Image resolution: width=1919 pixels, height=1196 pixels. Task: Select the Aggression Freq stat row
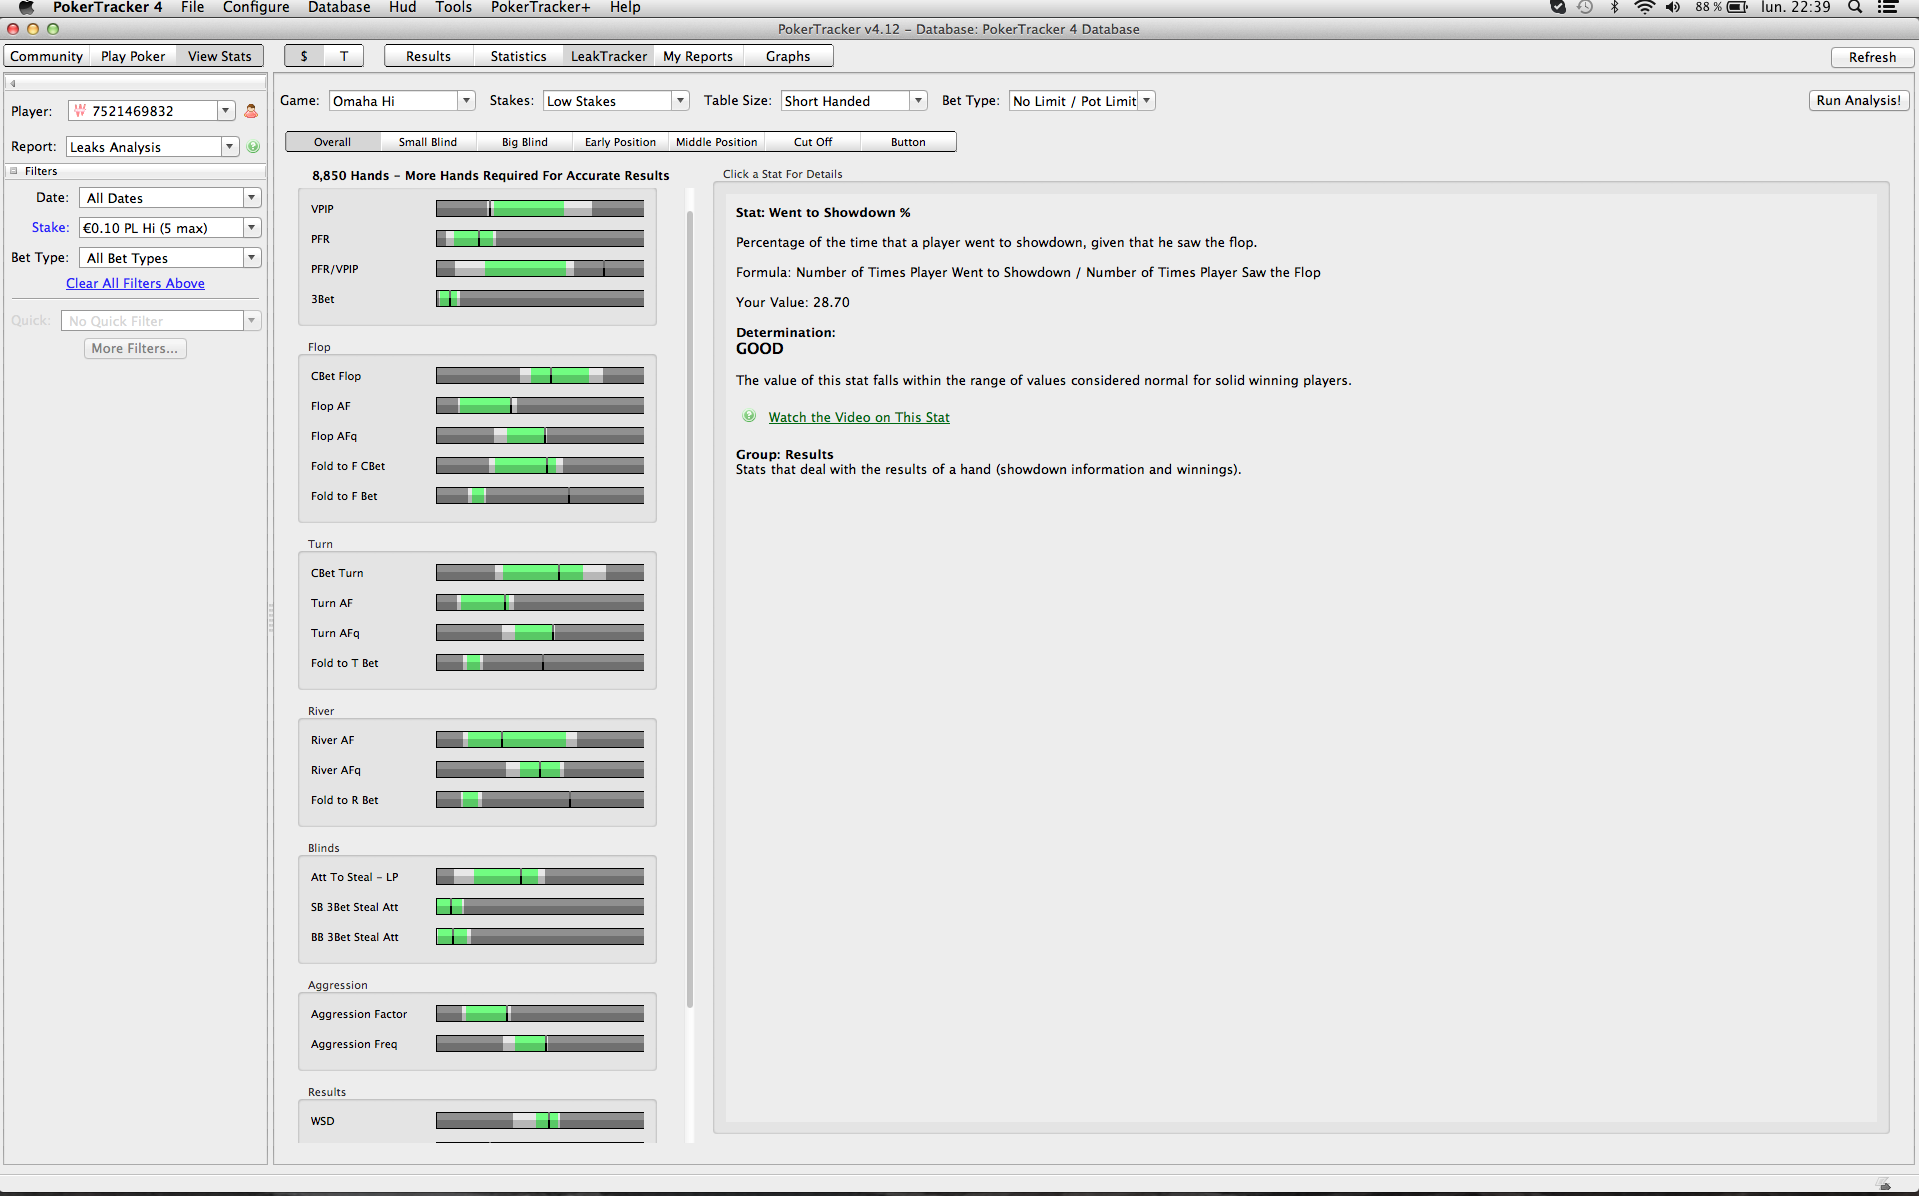(477, 1044)
